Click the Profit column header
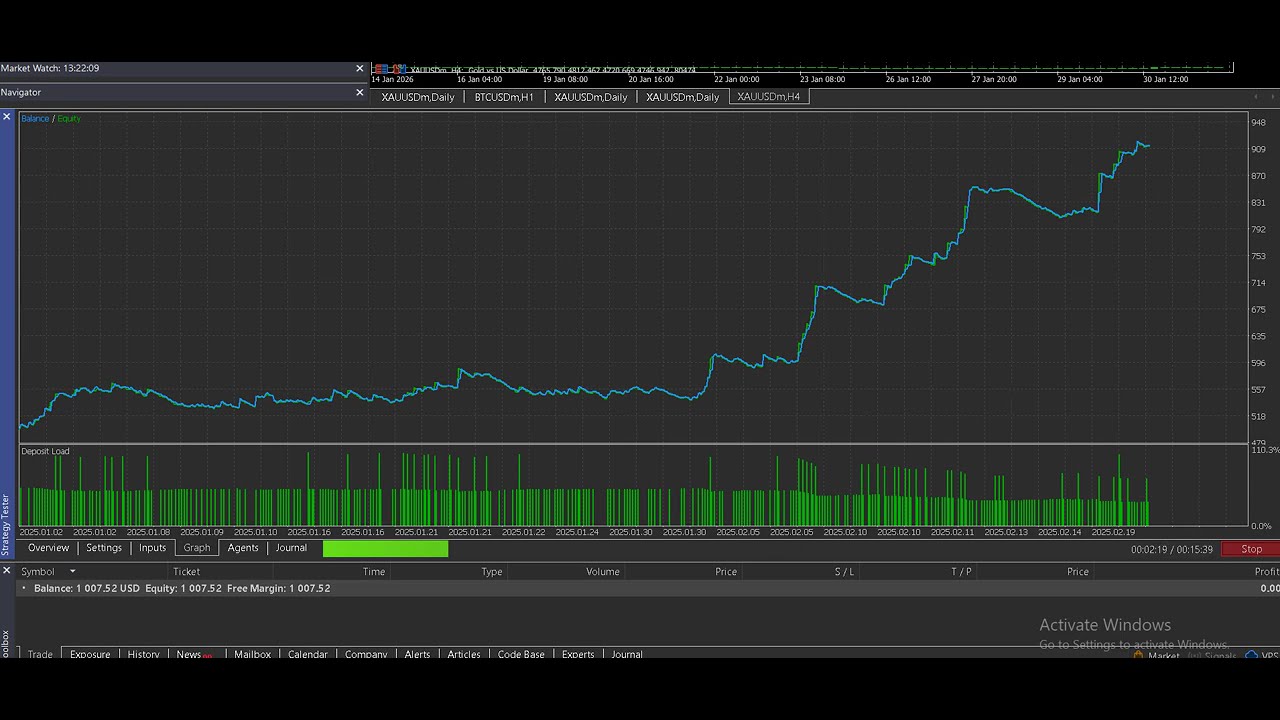The width and height of the screenshot is (1280, 720). coord(1266,572)
